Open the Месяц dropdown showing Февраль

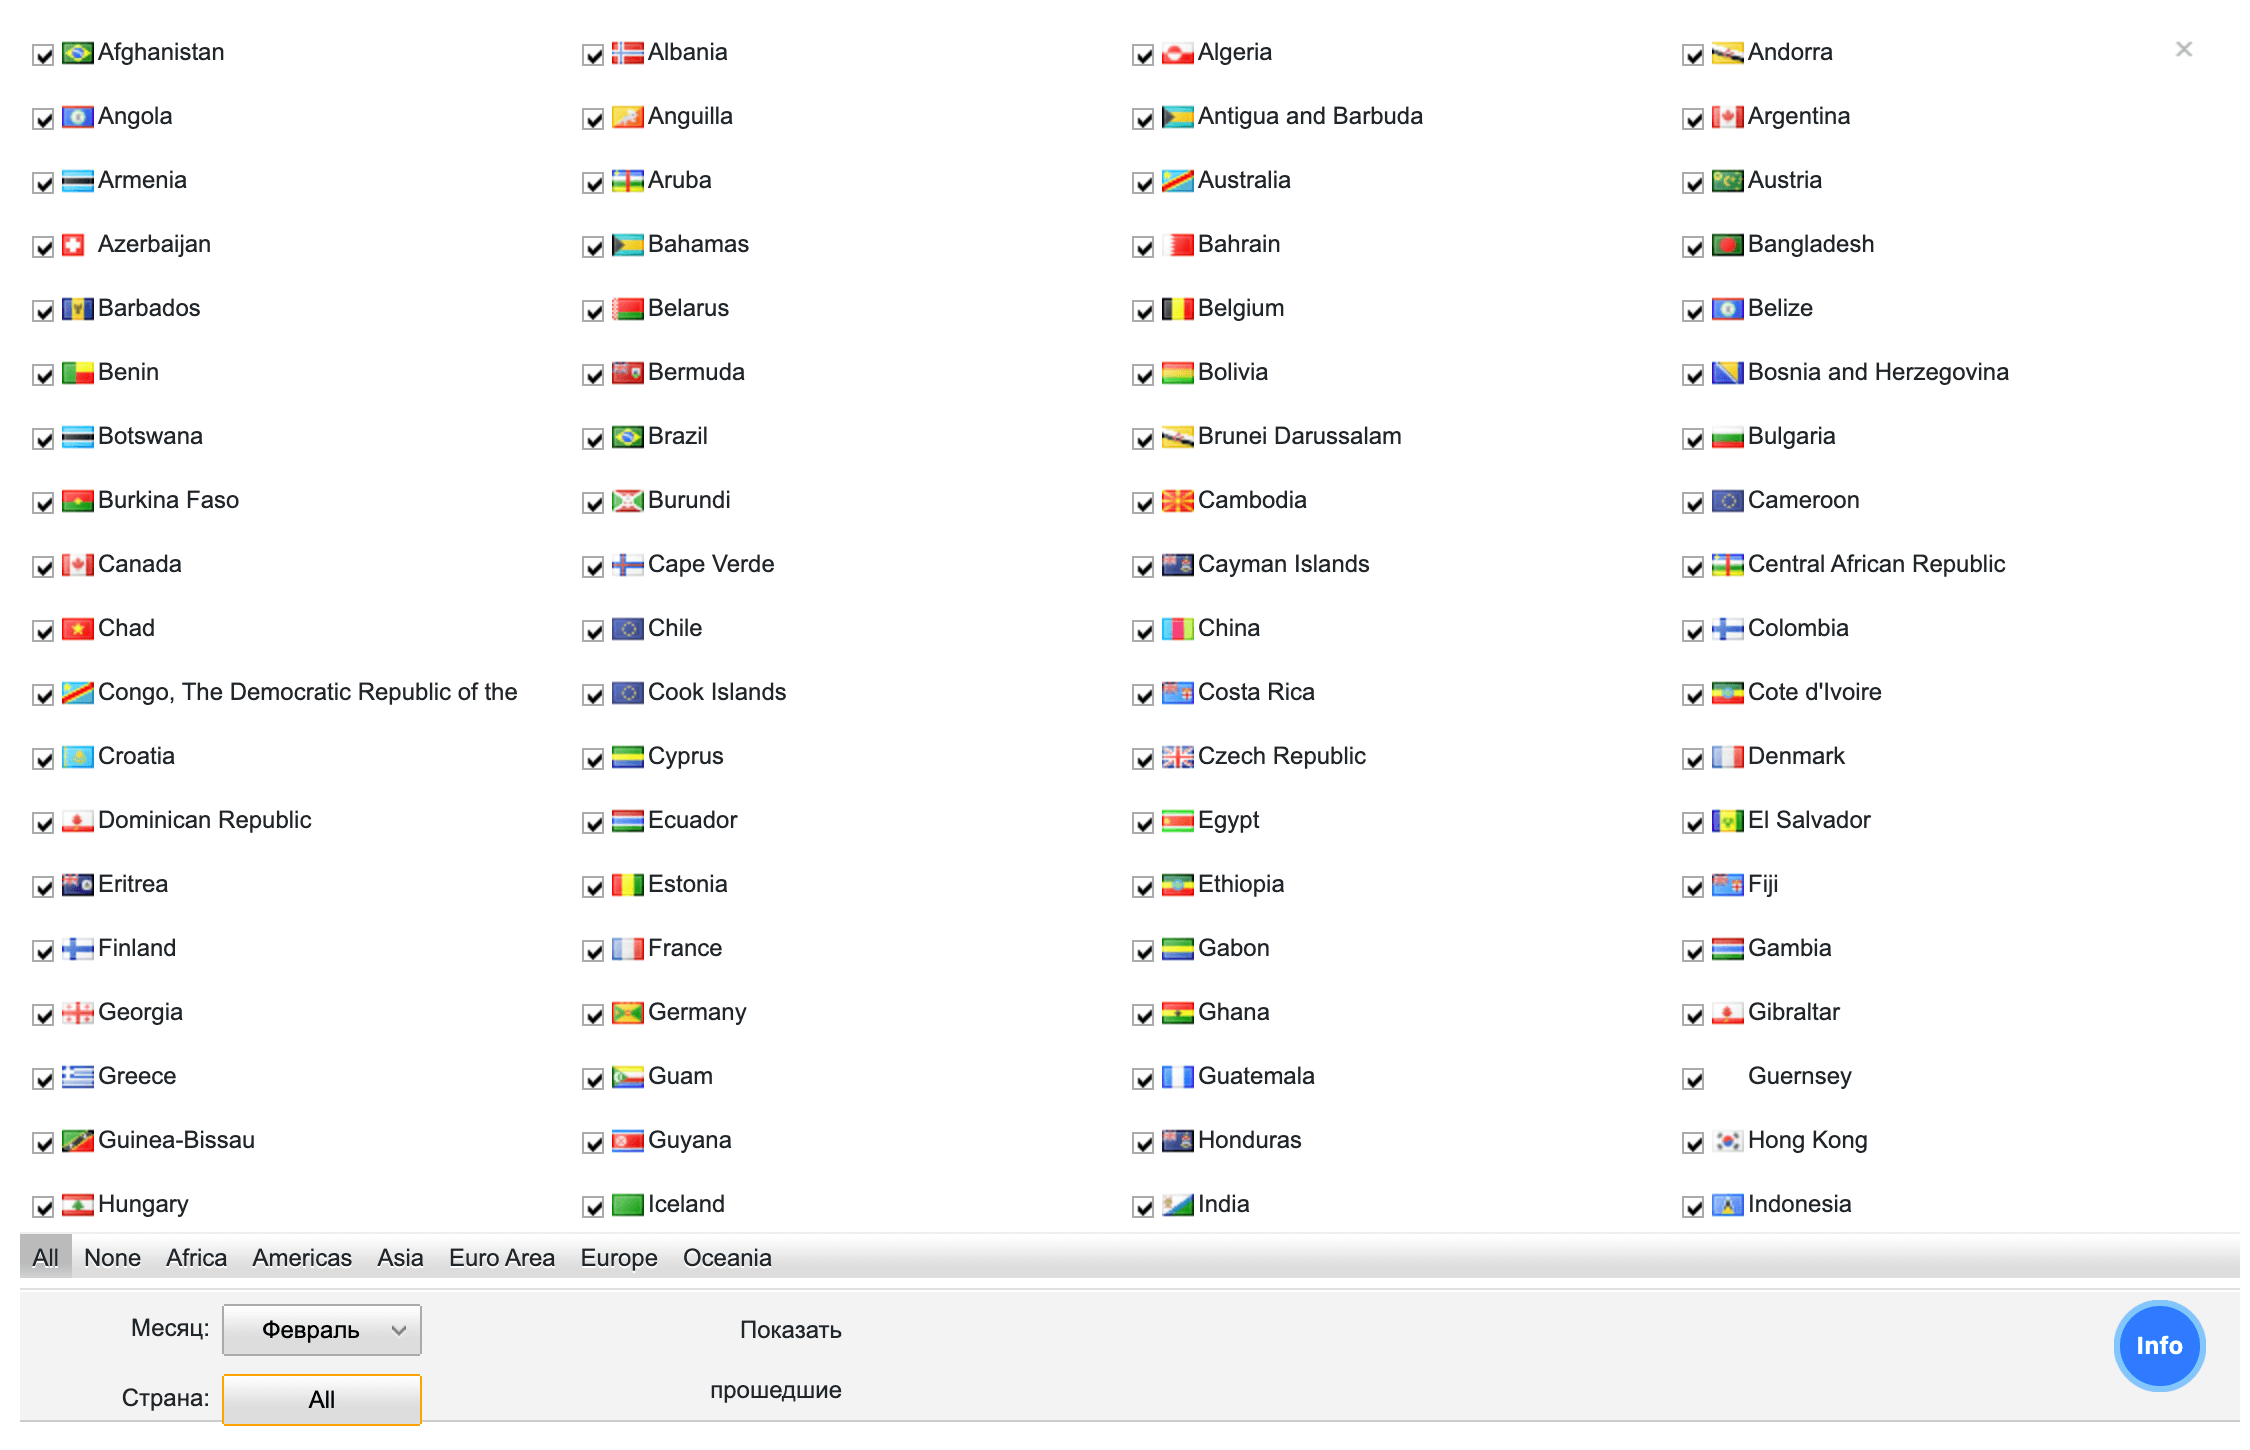point(321,1330)
